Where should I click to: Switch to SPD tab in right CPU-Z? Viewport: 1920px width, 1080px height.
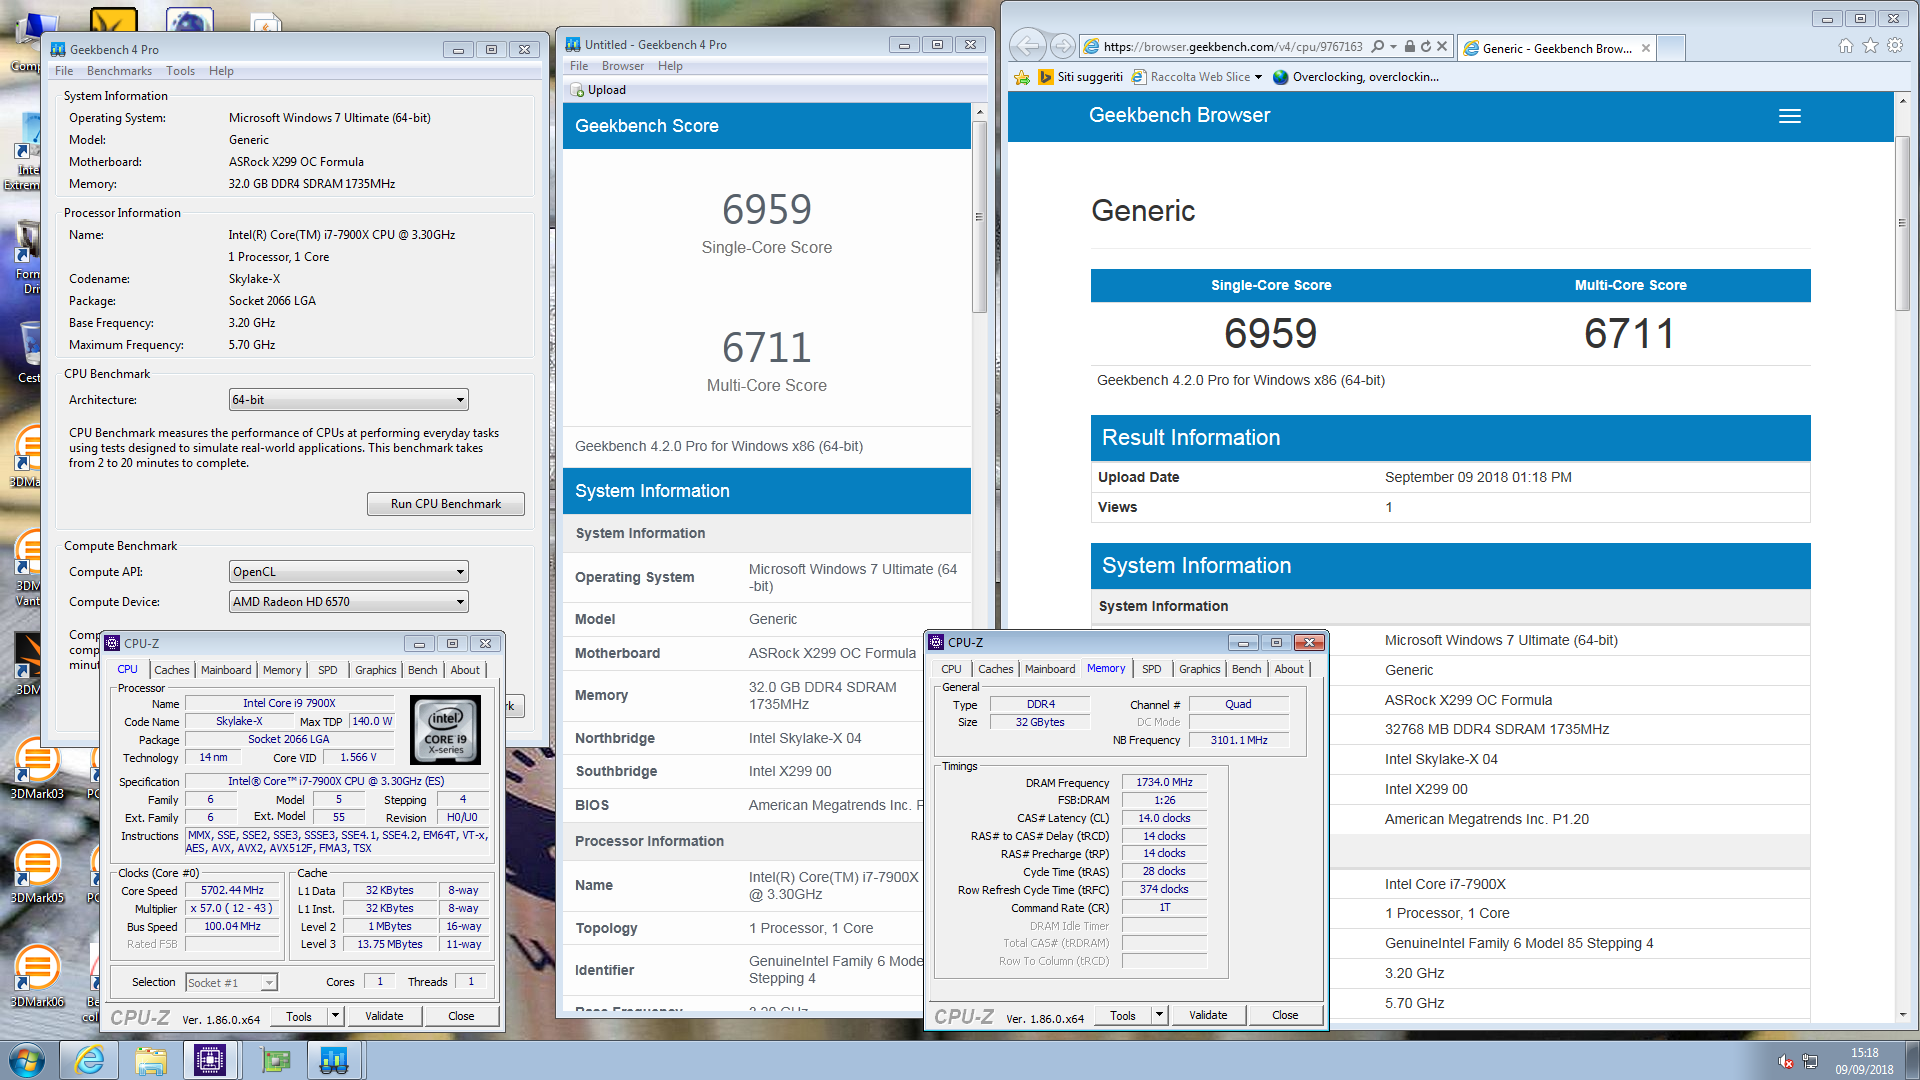tap(1152, 669)
